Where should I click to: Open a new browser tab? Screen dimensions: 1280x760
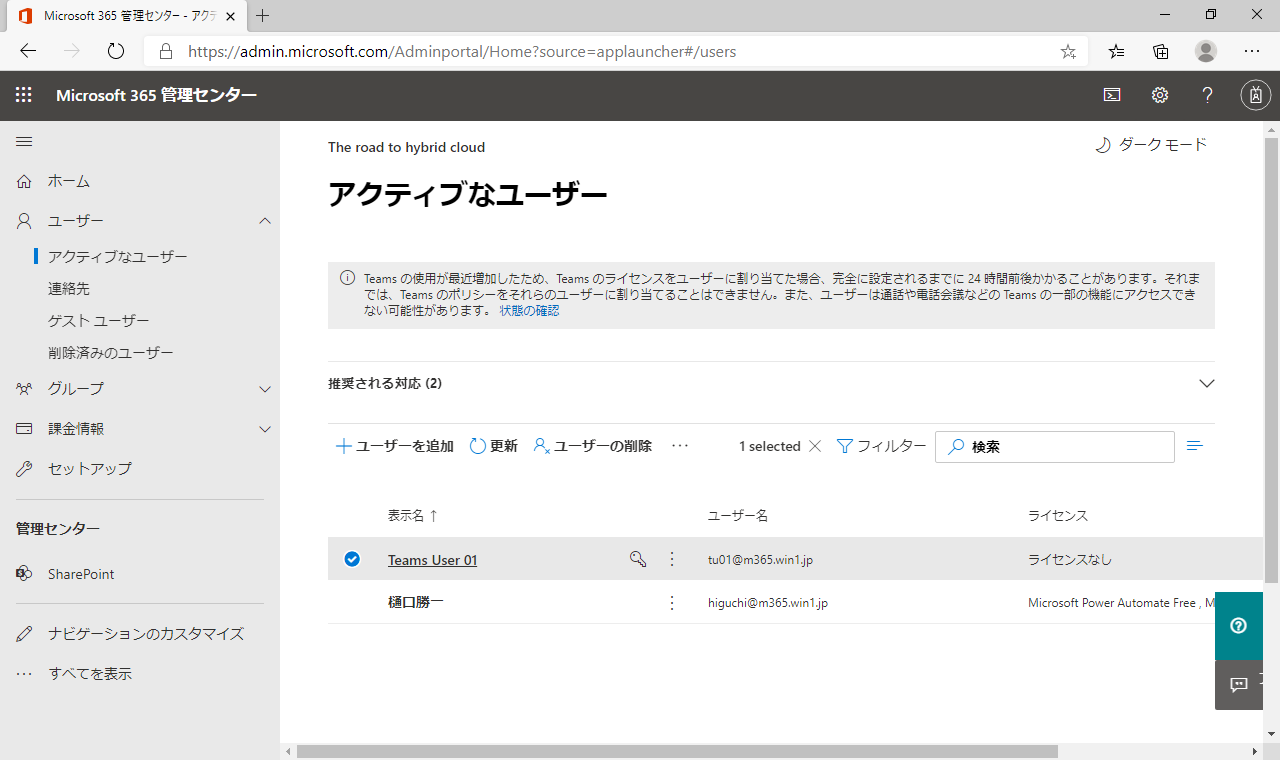pyautogui.click(x=263, y=16)
